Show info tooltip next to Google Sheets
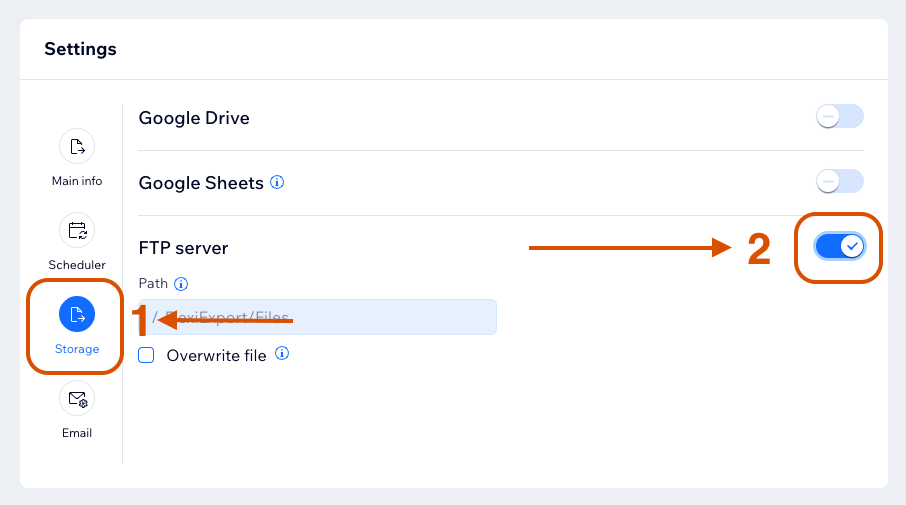Viewport: 906px width, 505px height. 277,182
